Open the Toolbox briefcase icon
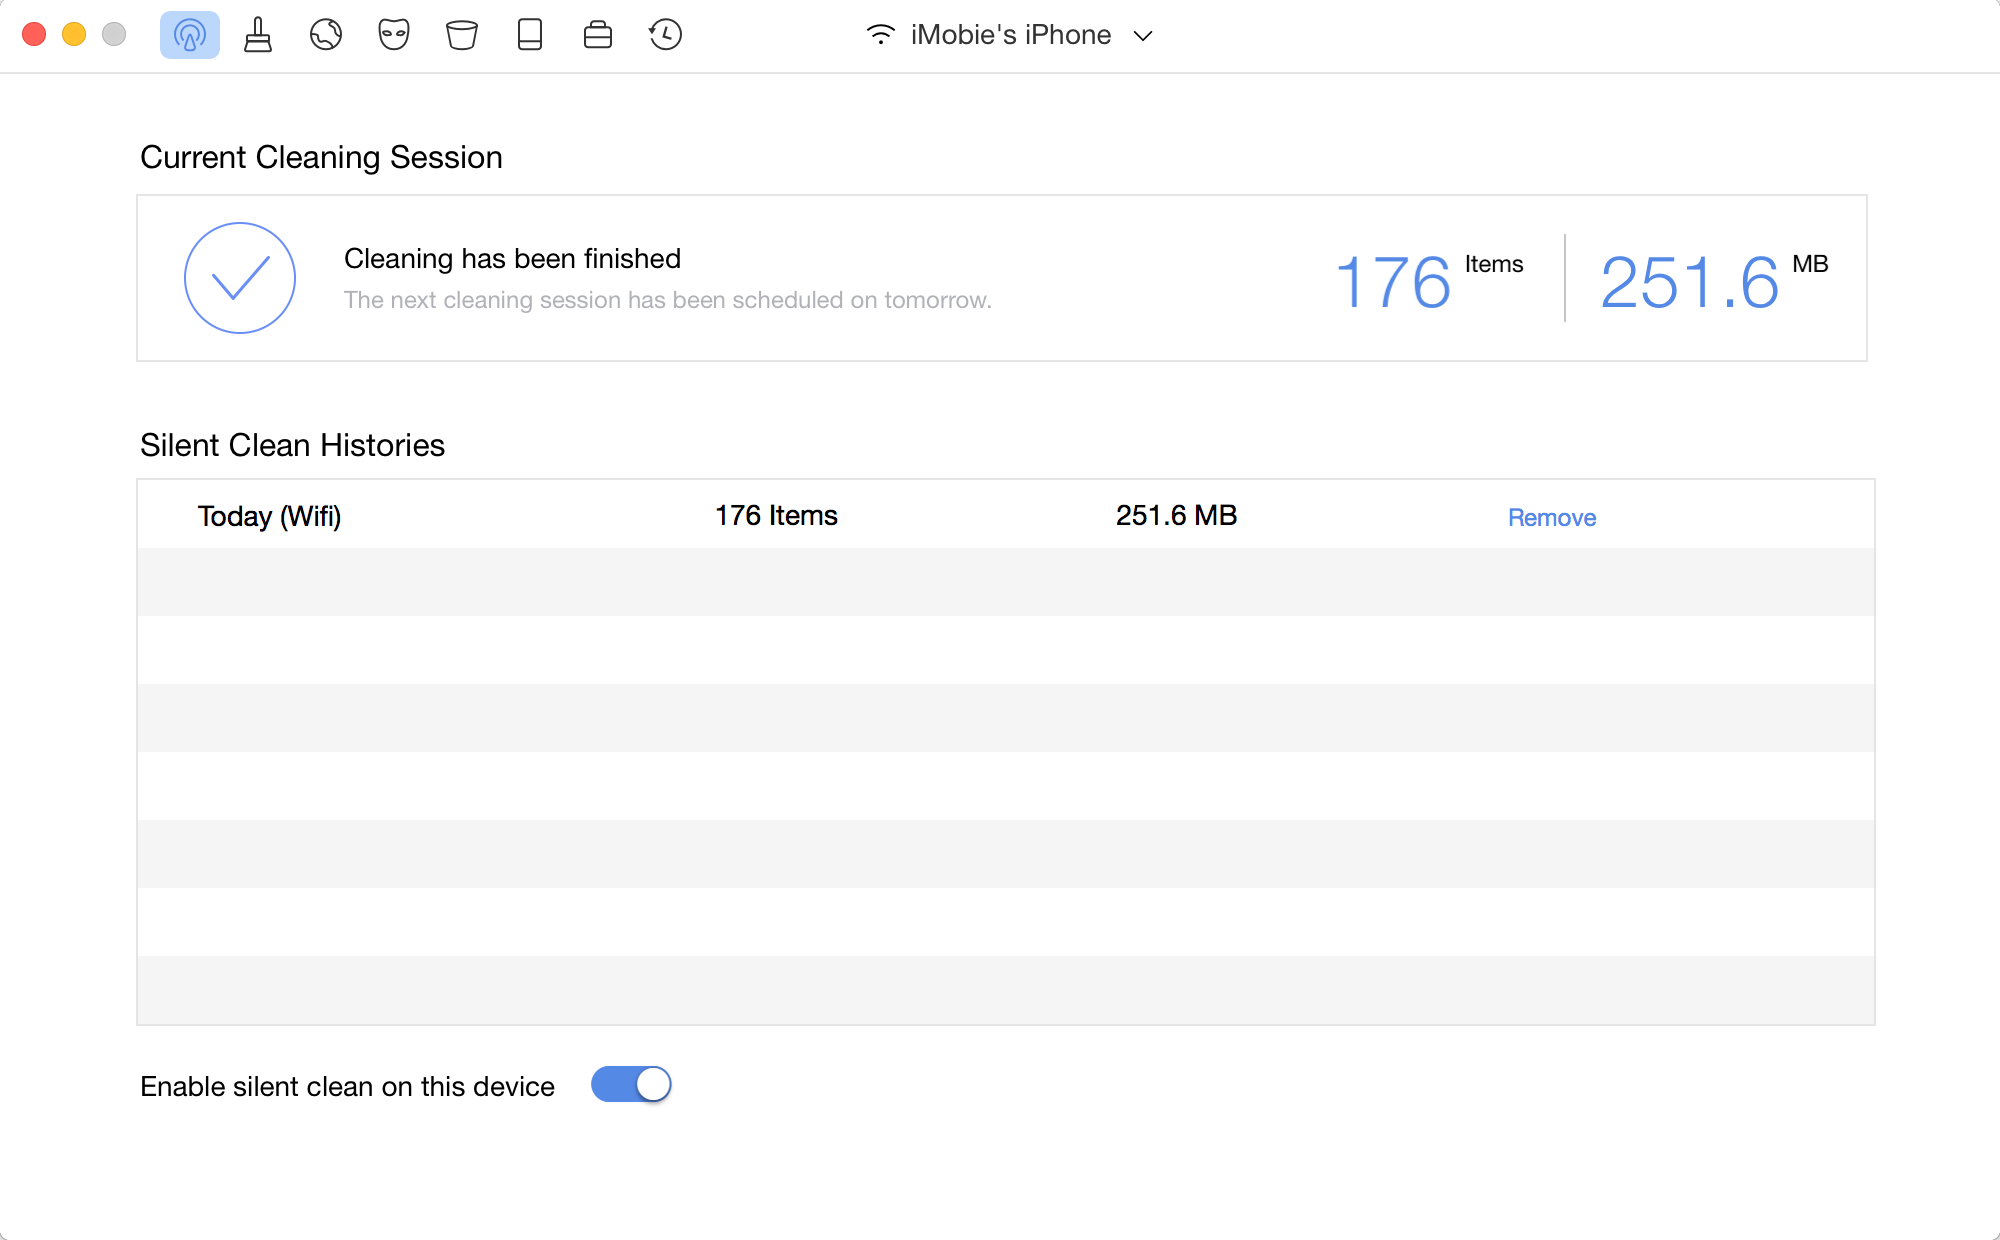 coord(598,35)
